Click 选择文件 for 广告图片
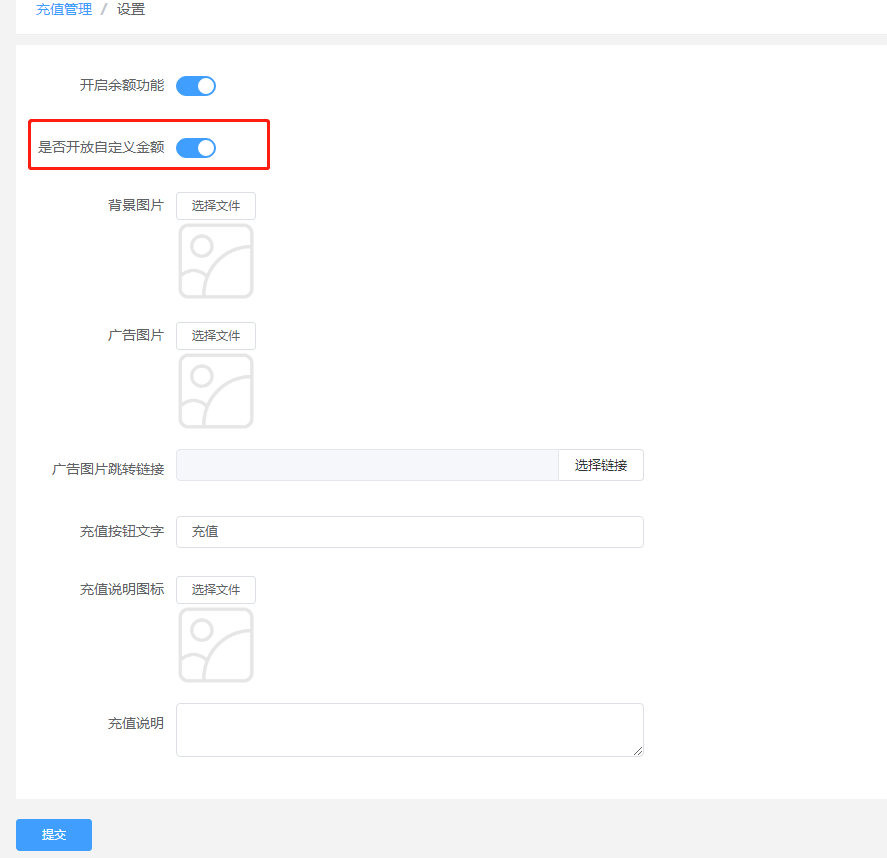This screenshot has width=887, height=858. point(216,336)
